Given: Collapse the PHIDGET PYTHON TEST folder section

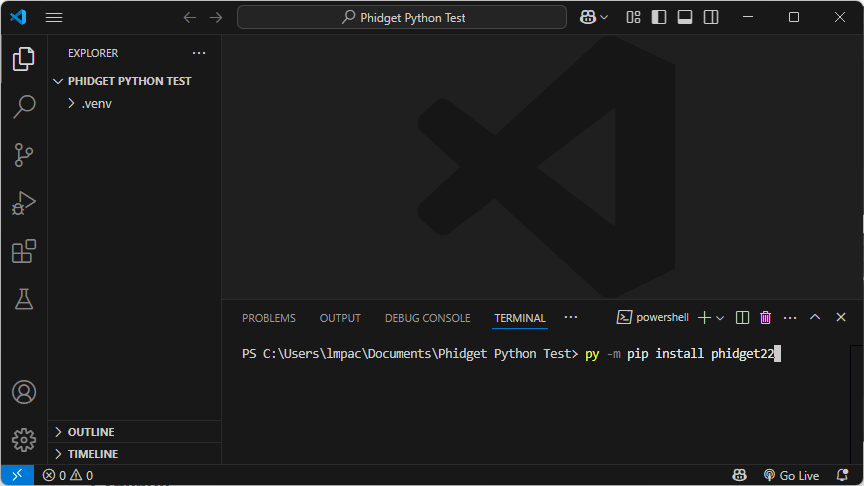Looking at the screenshot, I should click(x=135, y=81).
